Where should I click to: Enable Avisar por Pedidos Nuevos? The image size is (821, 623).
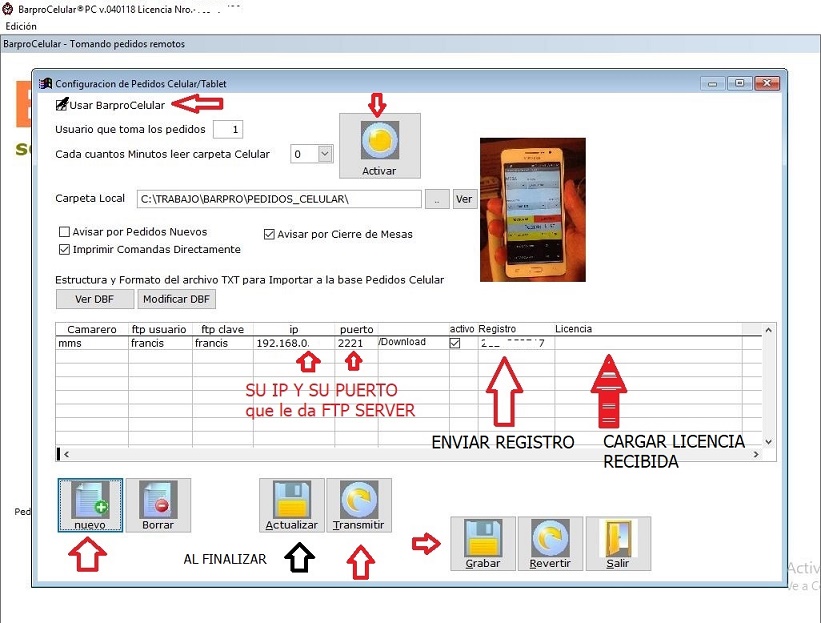(x=64, y=232)
